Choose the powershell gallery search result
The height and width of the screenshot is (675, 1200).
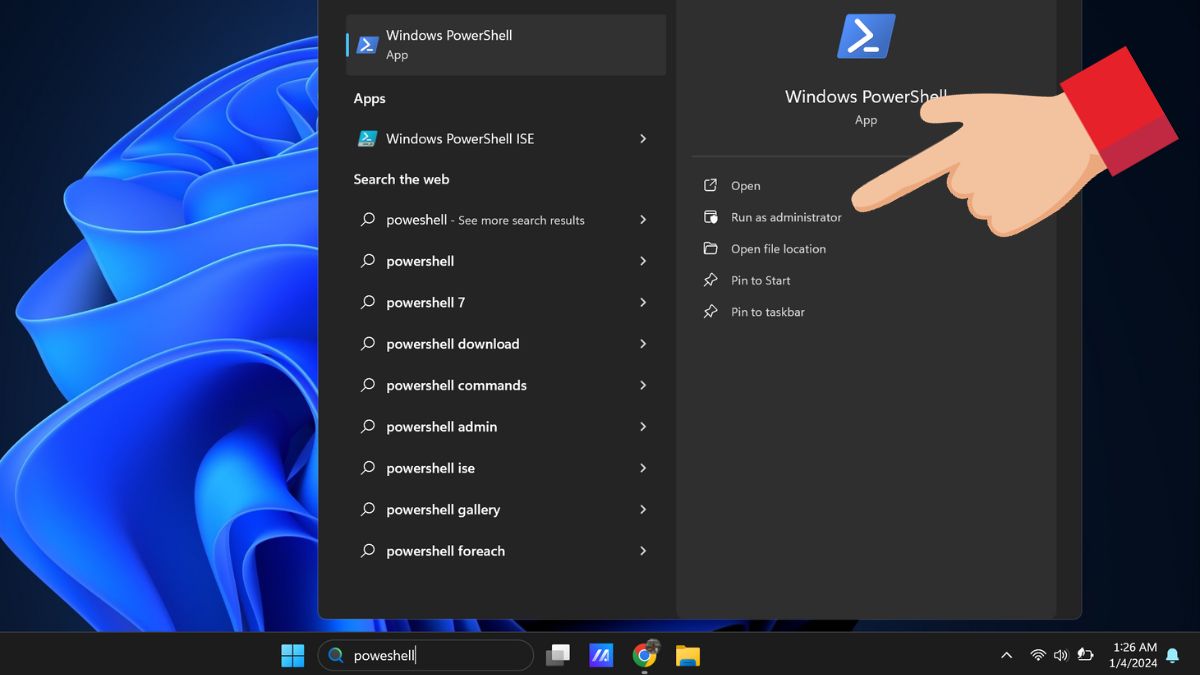(x=443, y=509)
